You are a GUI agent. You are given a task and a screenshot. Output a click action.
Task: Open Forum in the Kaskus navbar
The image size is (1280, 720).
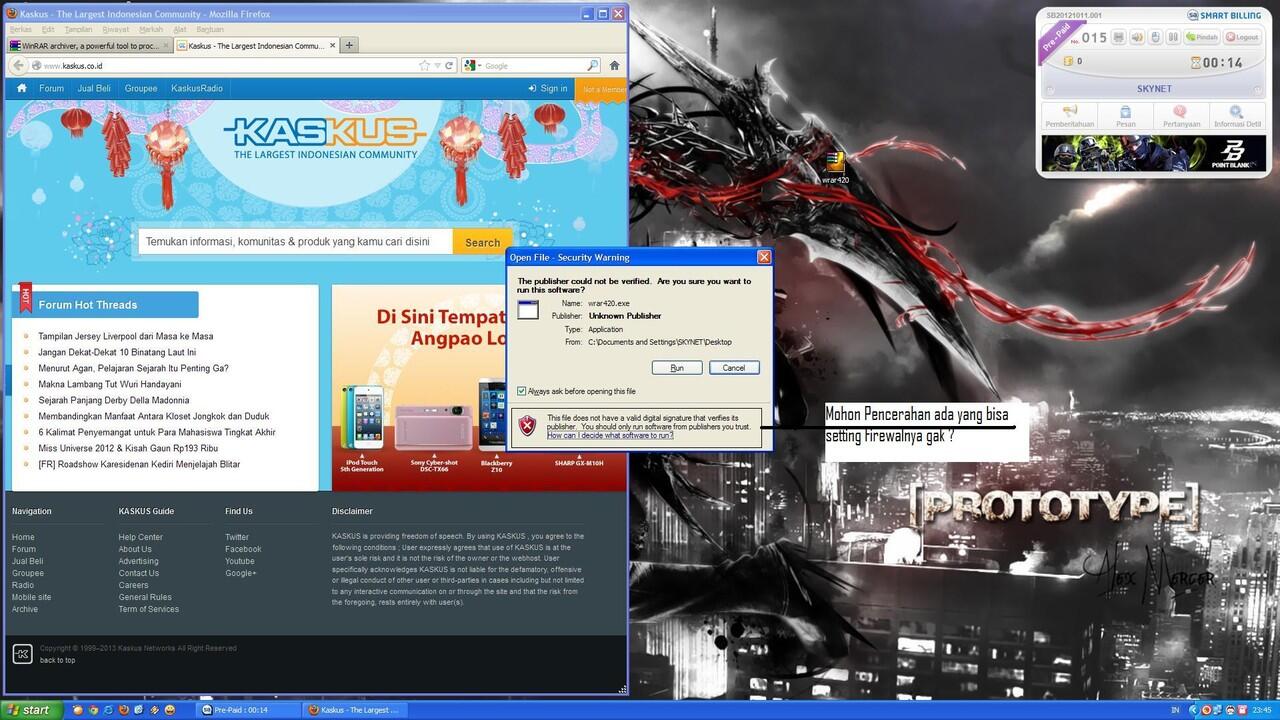point(51,88)
